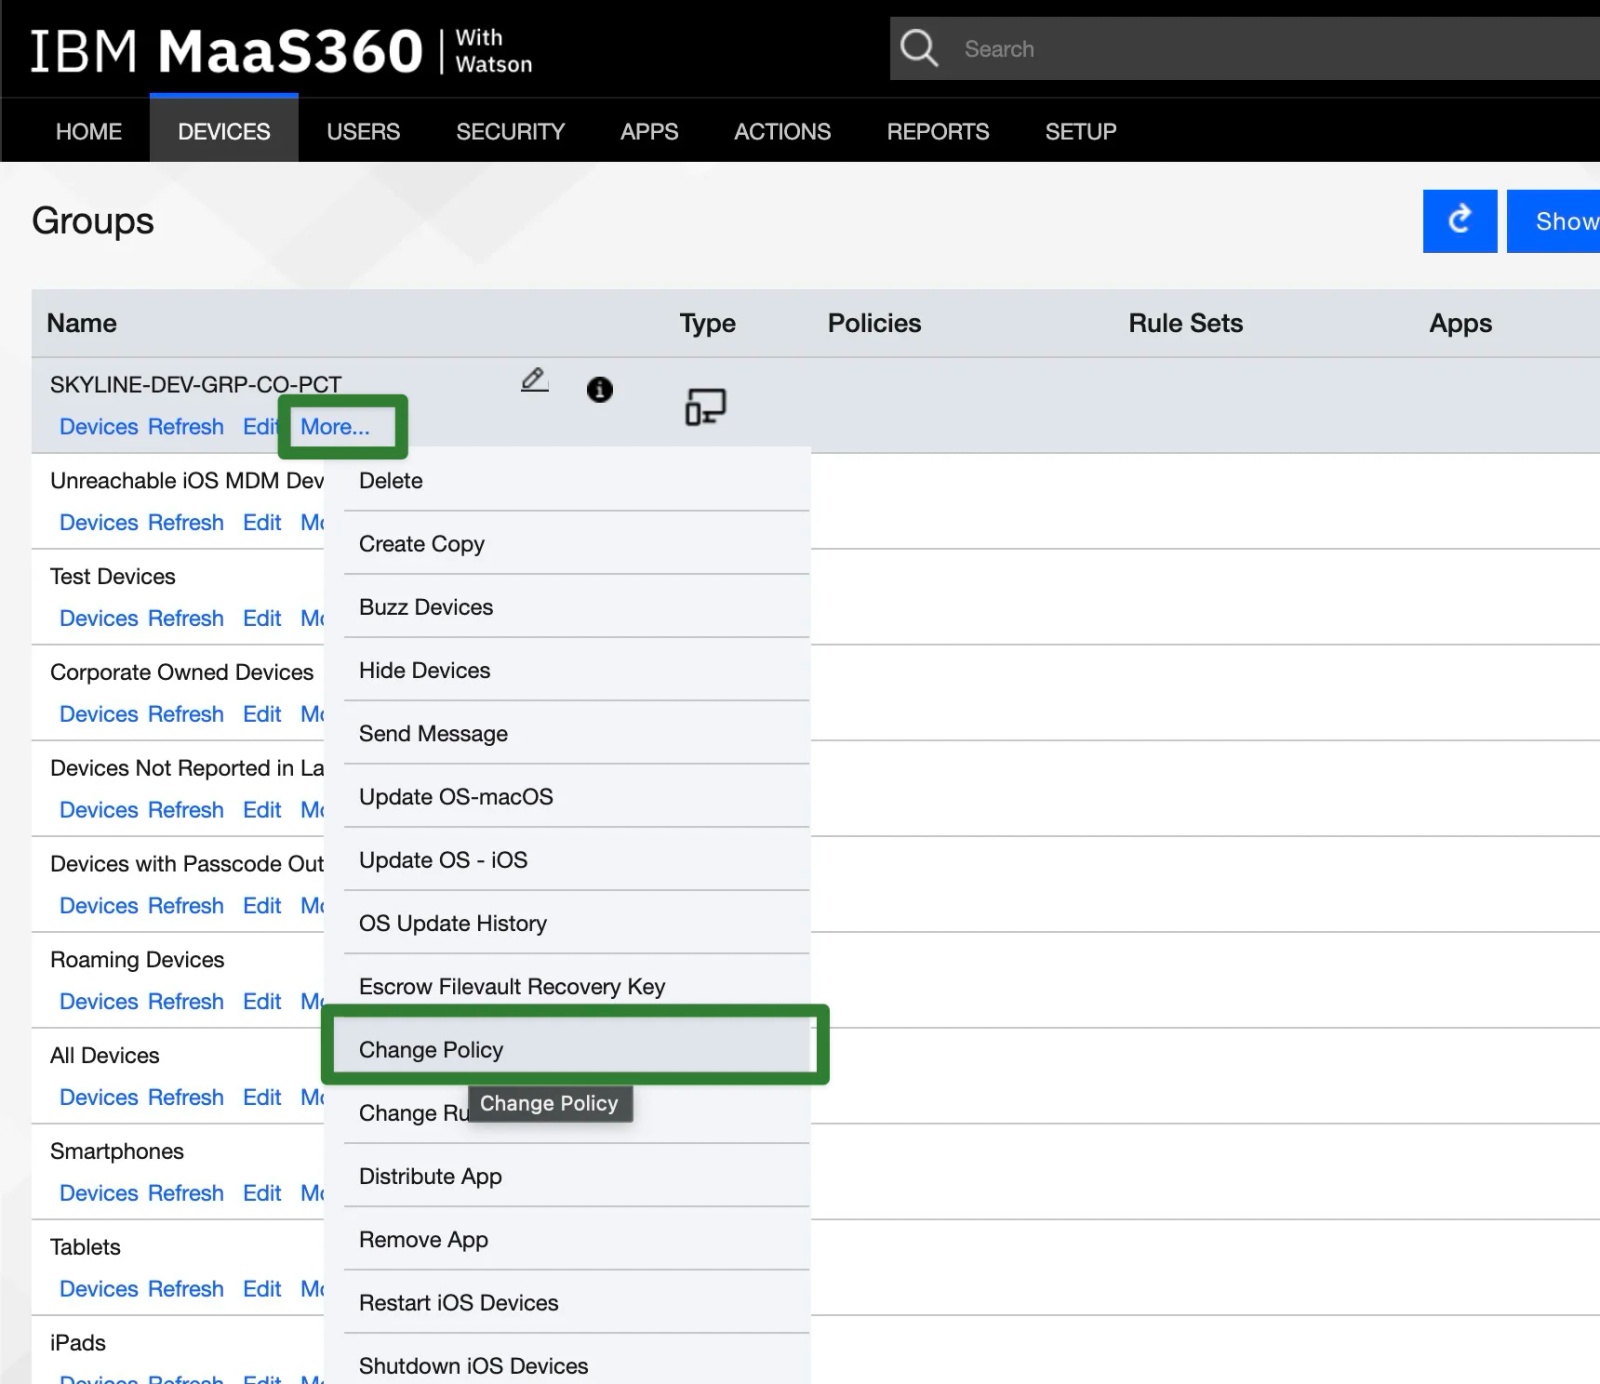Open Devices link under Roaming Devices

click(x=99, y=1002)
